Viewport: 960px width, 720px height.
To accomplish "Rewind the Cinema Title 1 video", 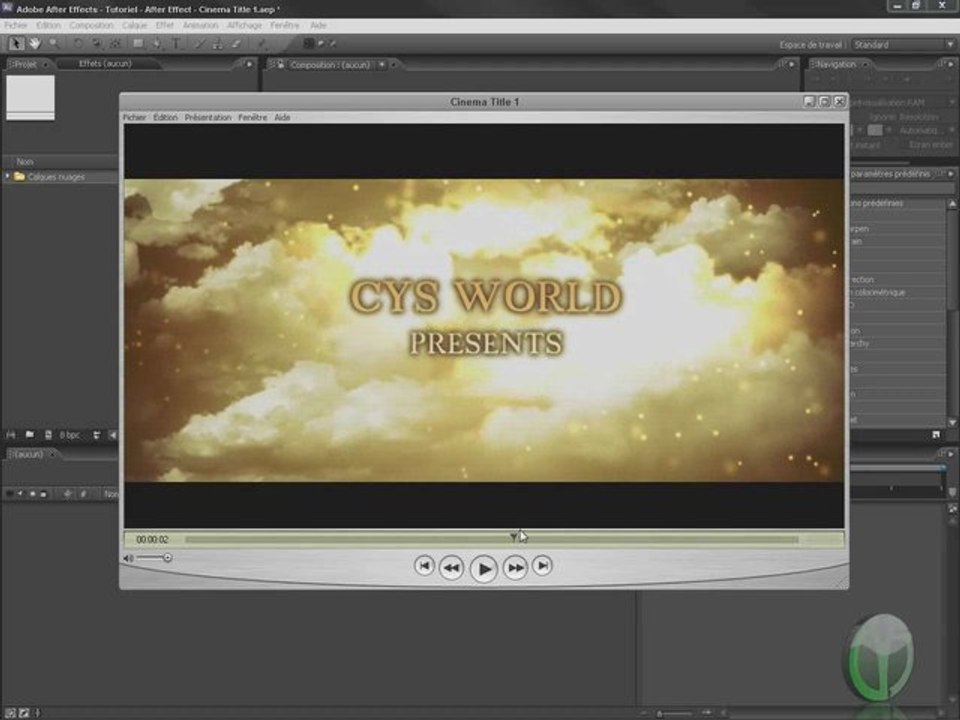I will tap(452, 568).
